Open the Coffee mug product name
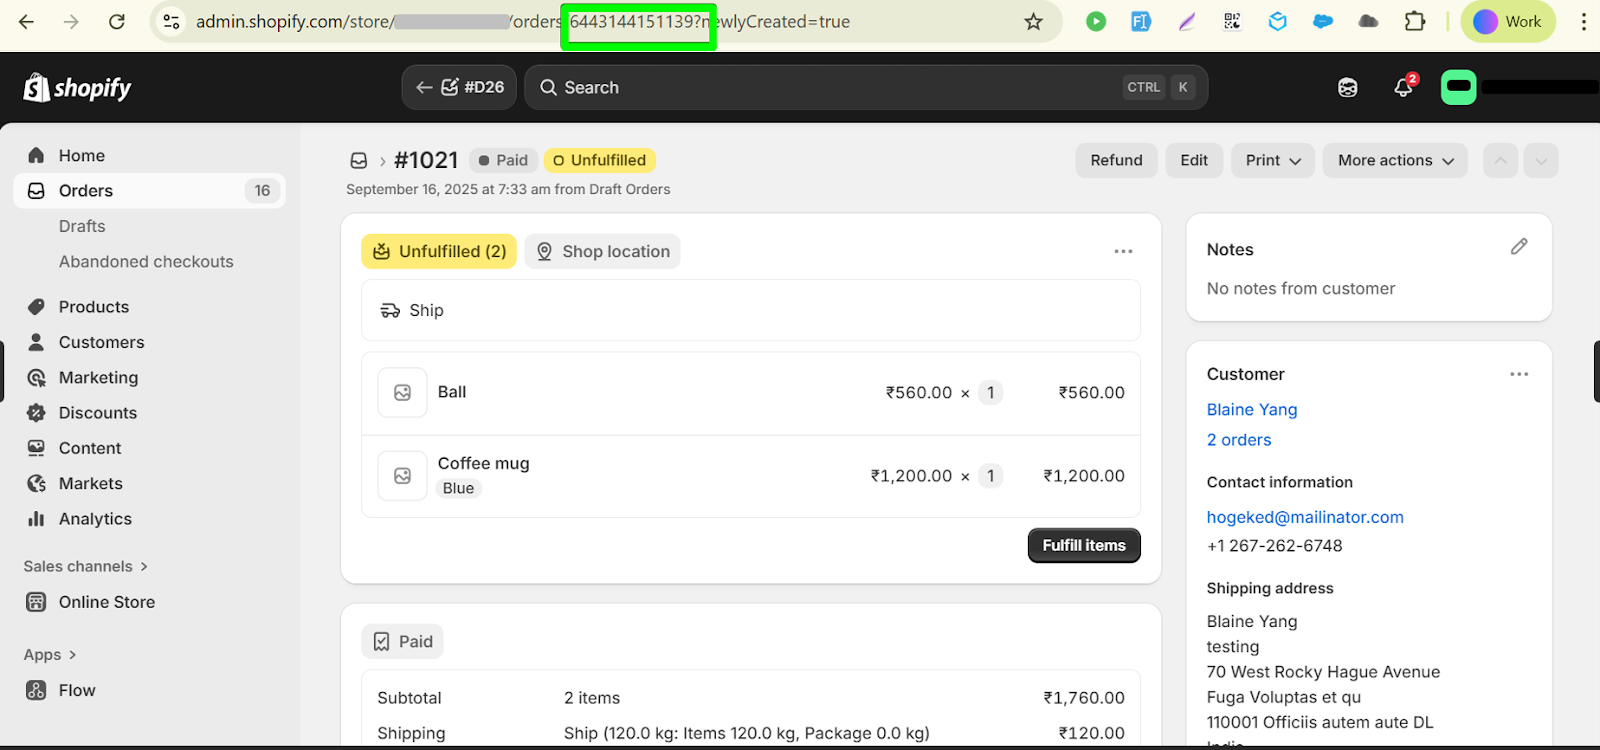1600x750 pixels. (x=484, y=463)
